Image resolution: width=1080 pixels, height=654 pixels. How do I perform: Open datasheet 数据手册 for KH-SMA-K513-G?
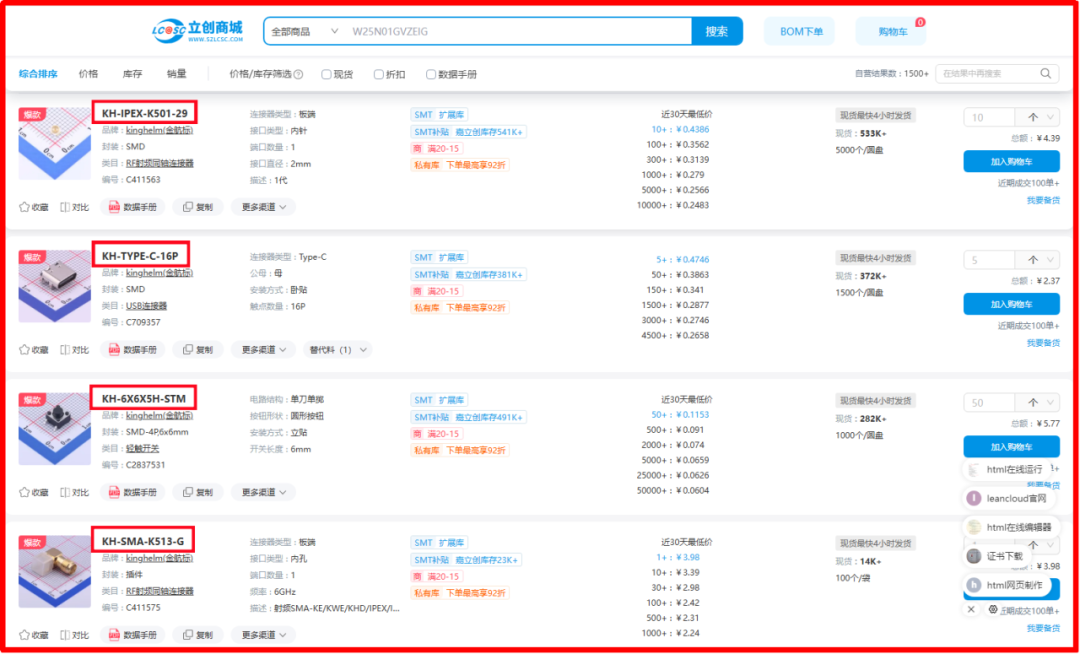point(132,635)
